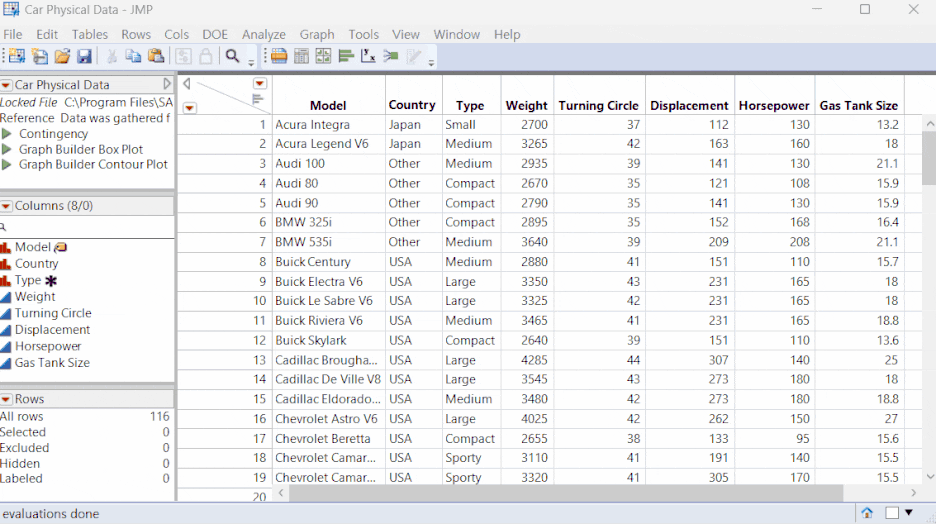Click the 'Small' type cell for Acura Integra
The image size is (936, 524).
(x=472, y=125)
